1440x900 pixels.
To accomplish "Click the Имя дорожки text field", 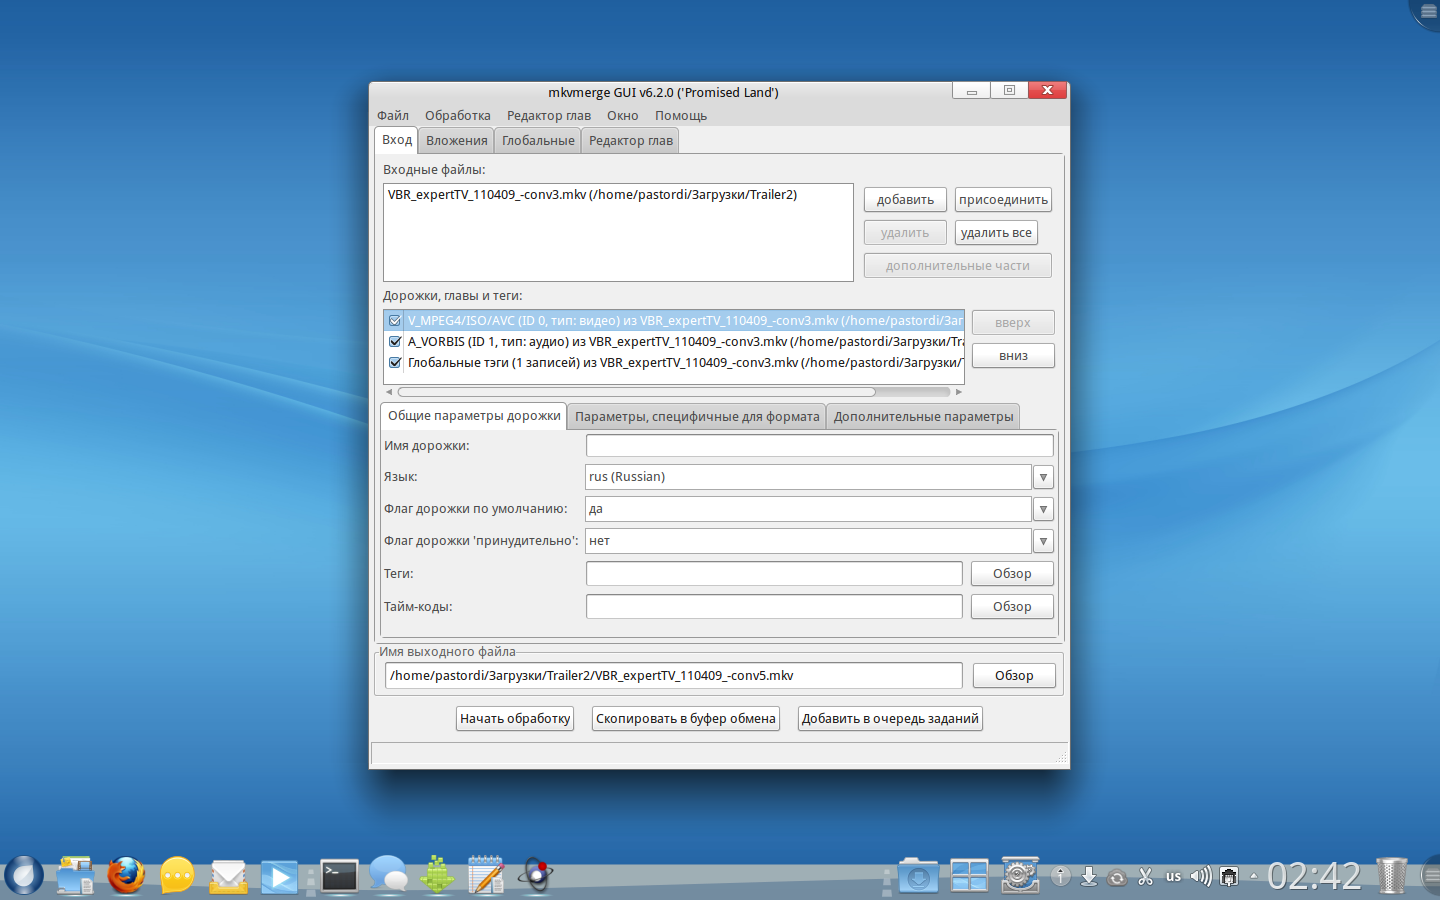I will pos(819,446).
